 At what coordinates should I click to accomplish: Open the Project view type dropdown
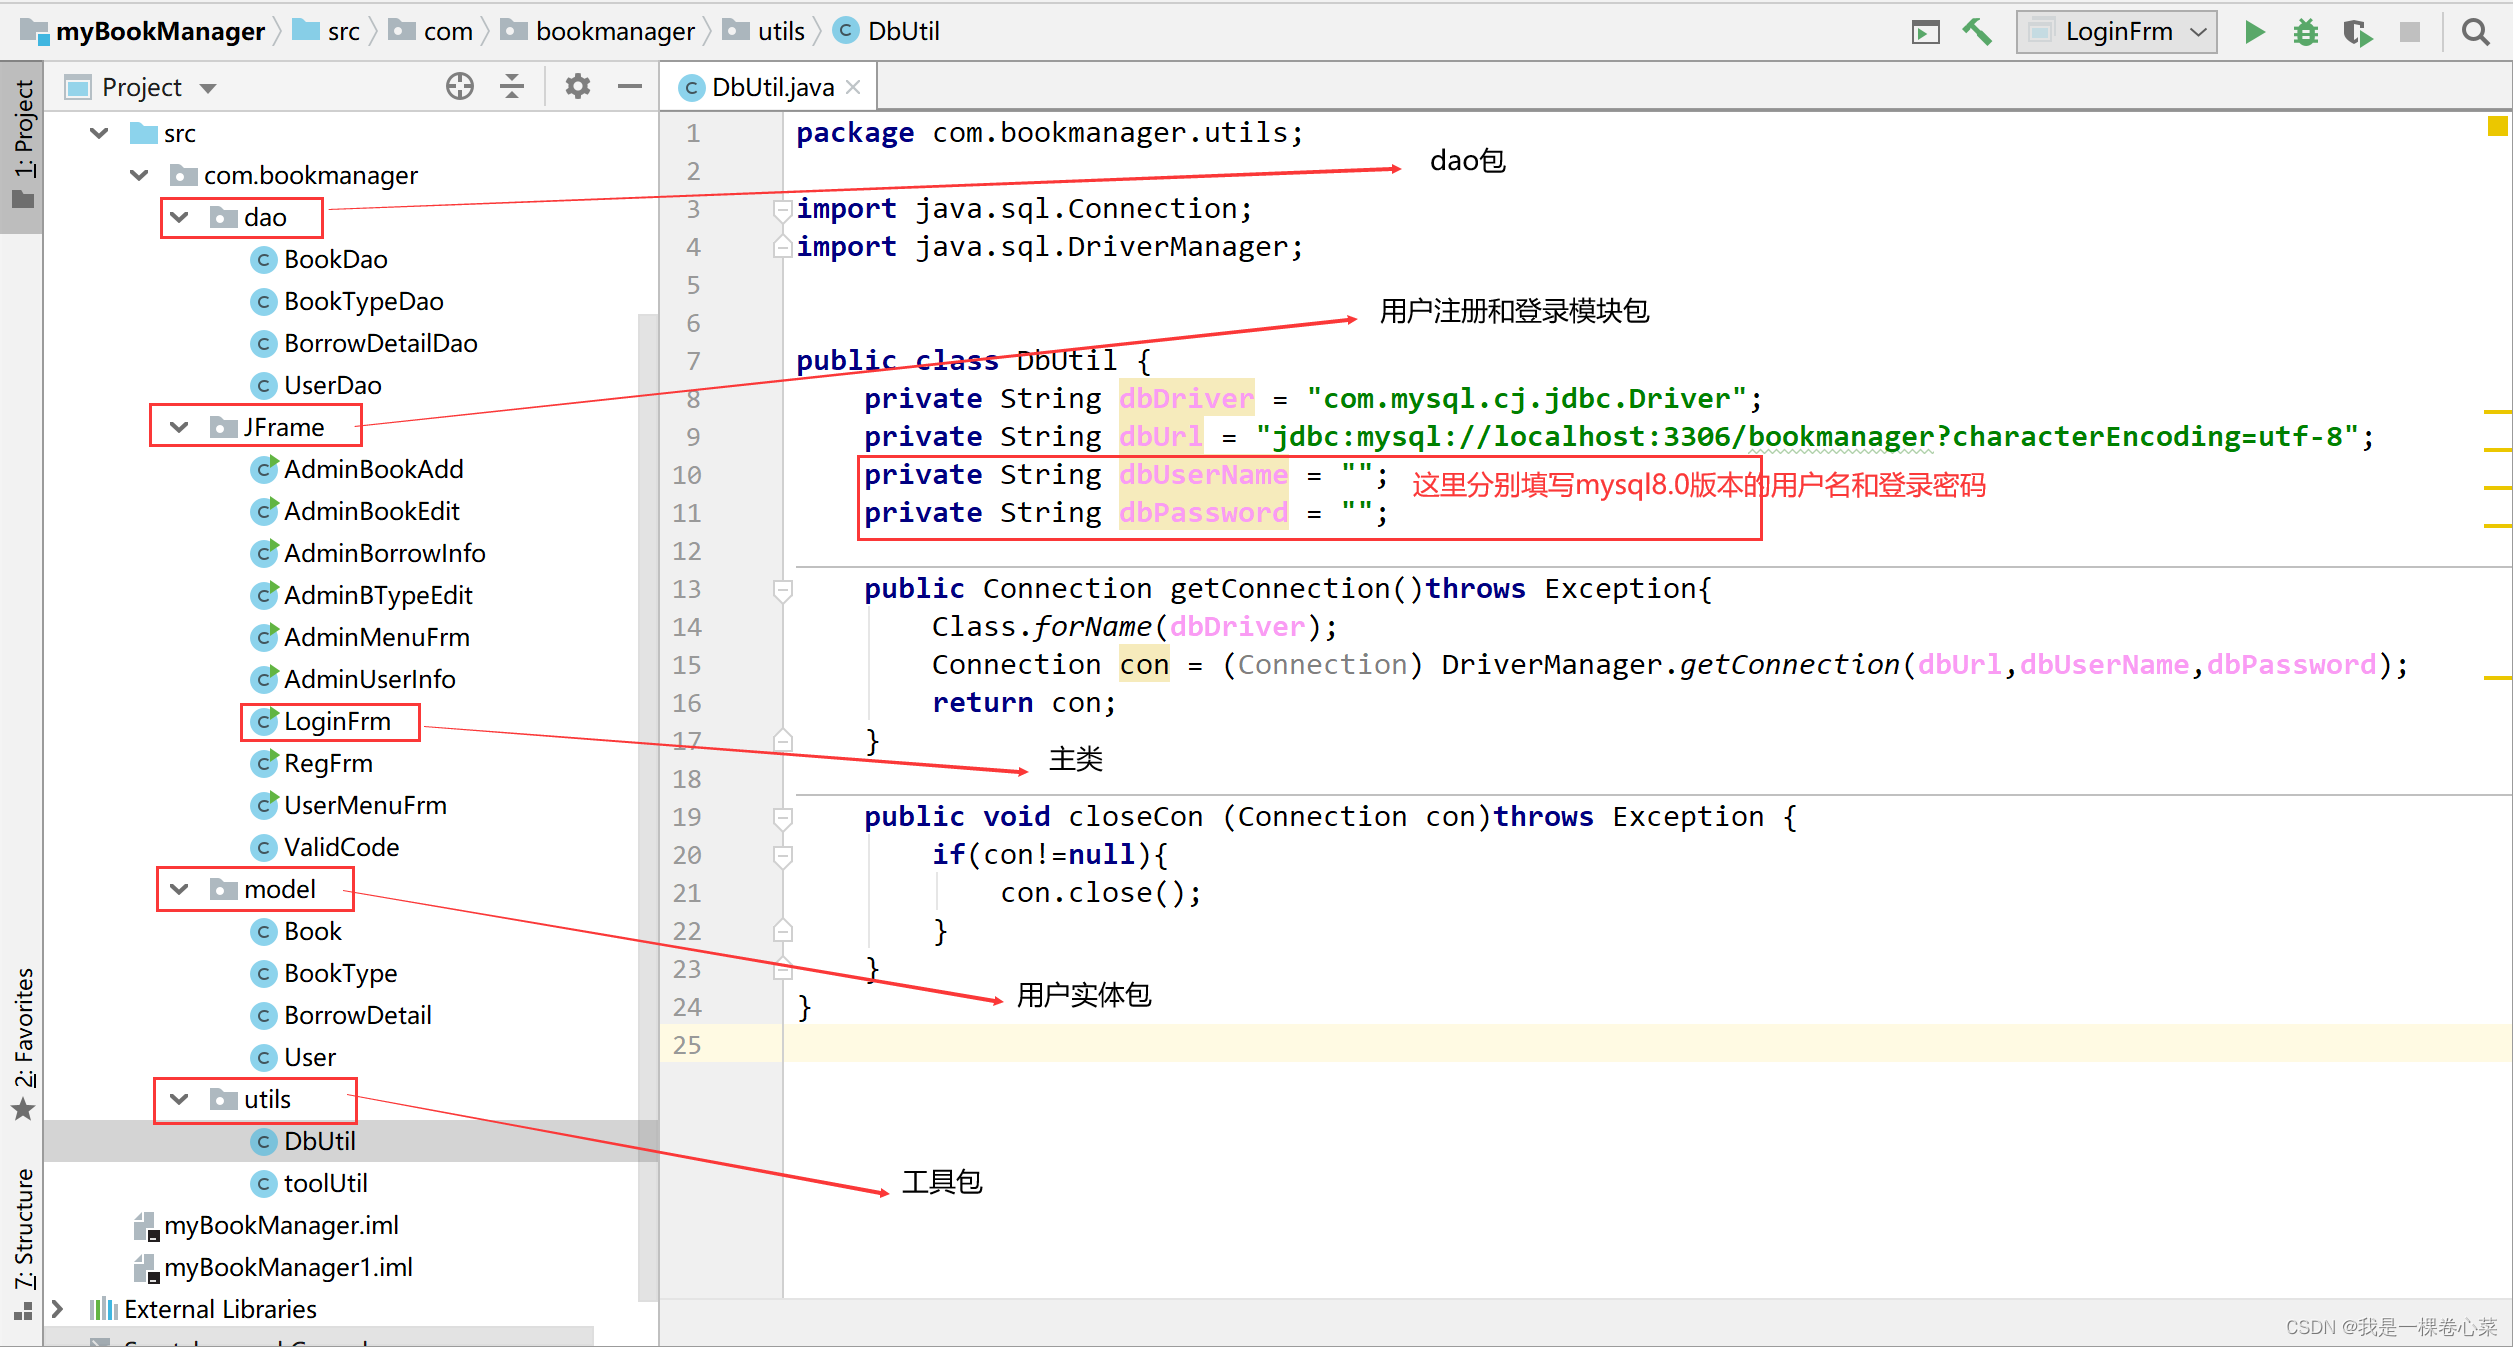coord(208,88)
